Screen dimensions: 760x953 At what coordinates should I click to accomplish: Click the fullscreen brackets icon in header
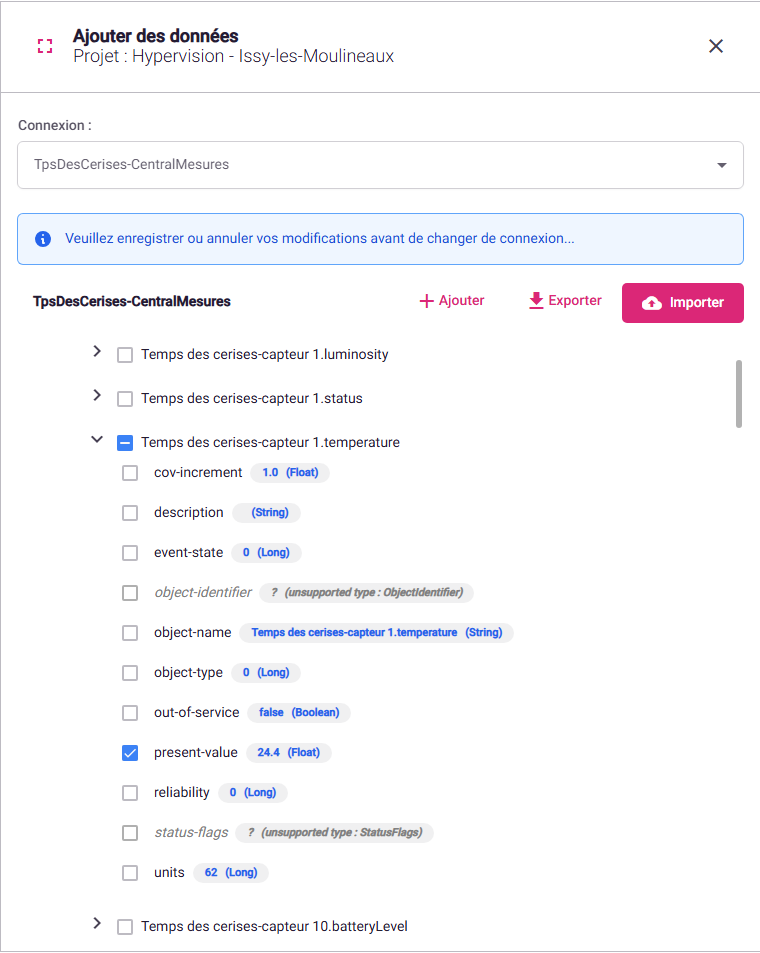click(44, 46)
